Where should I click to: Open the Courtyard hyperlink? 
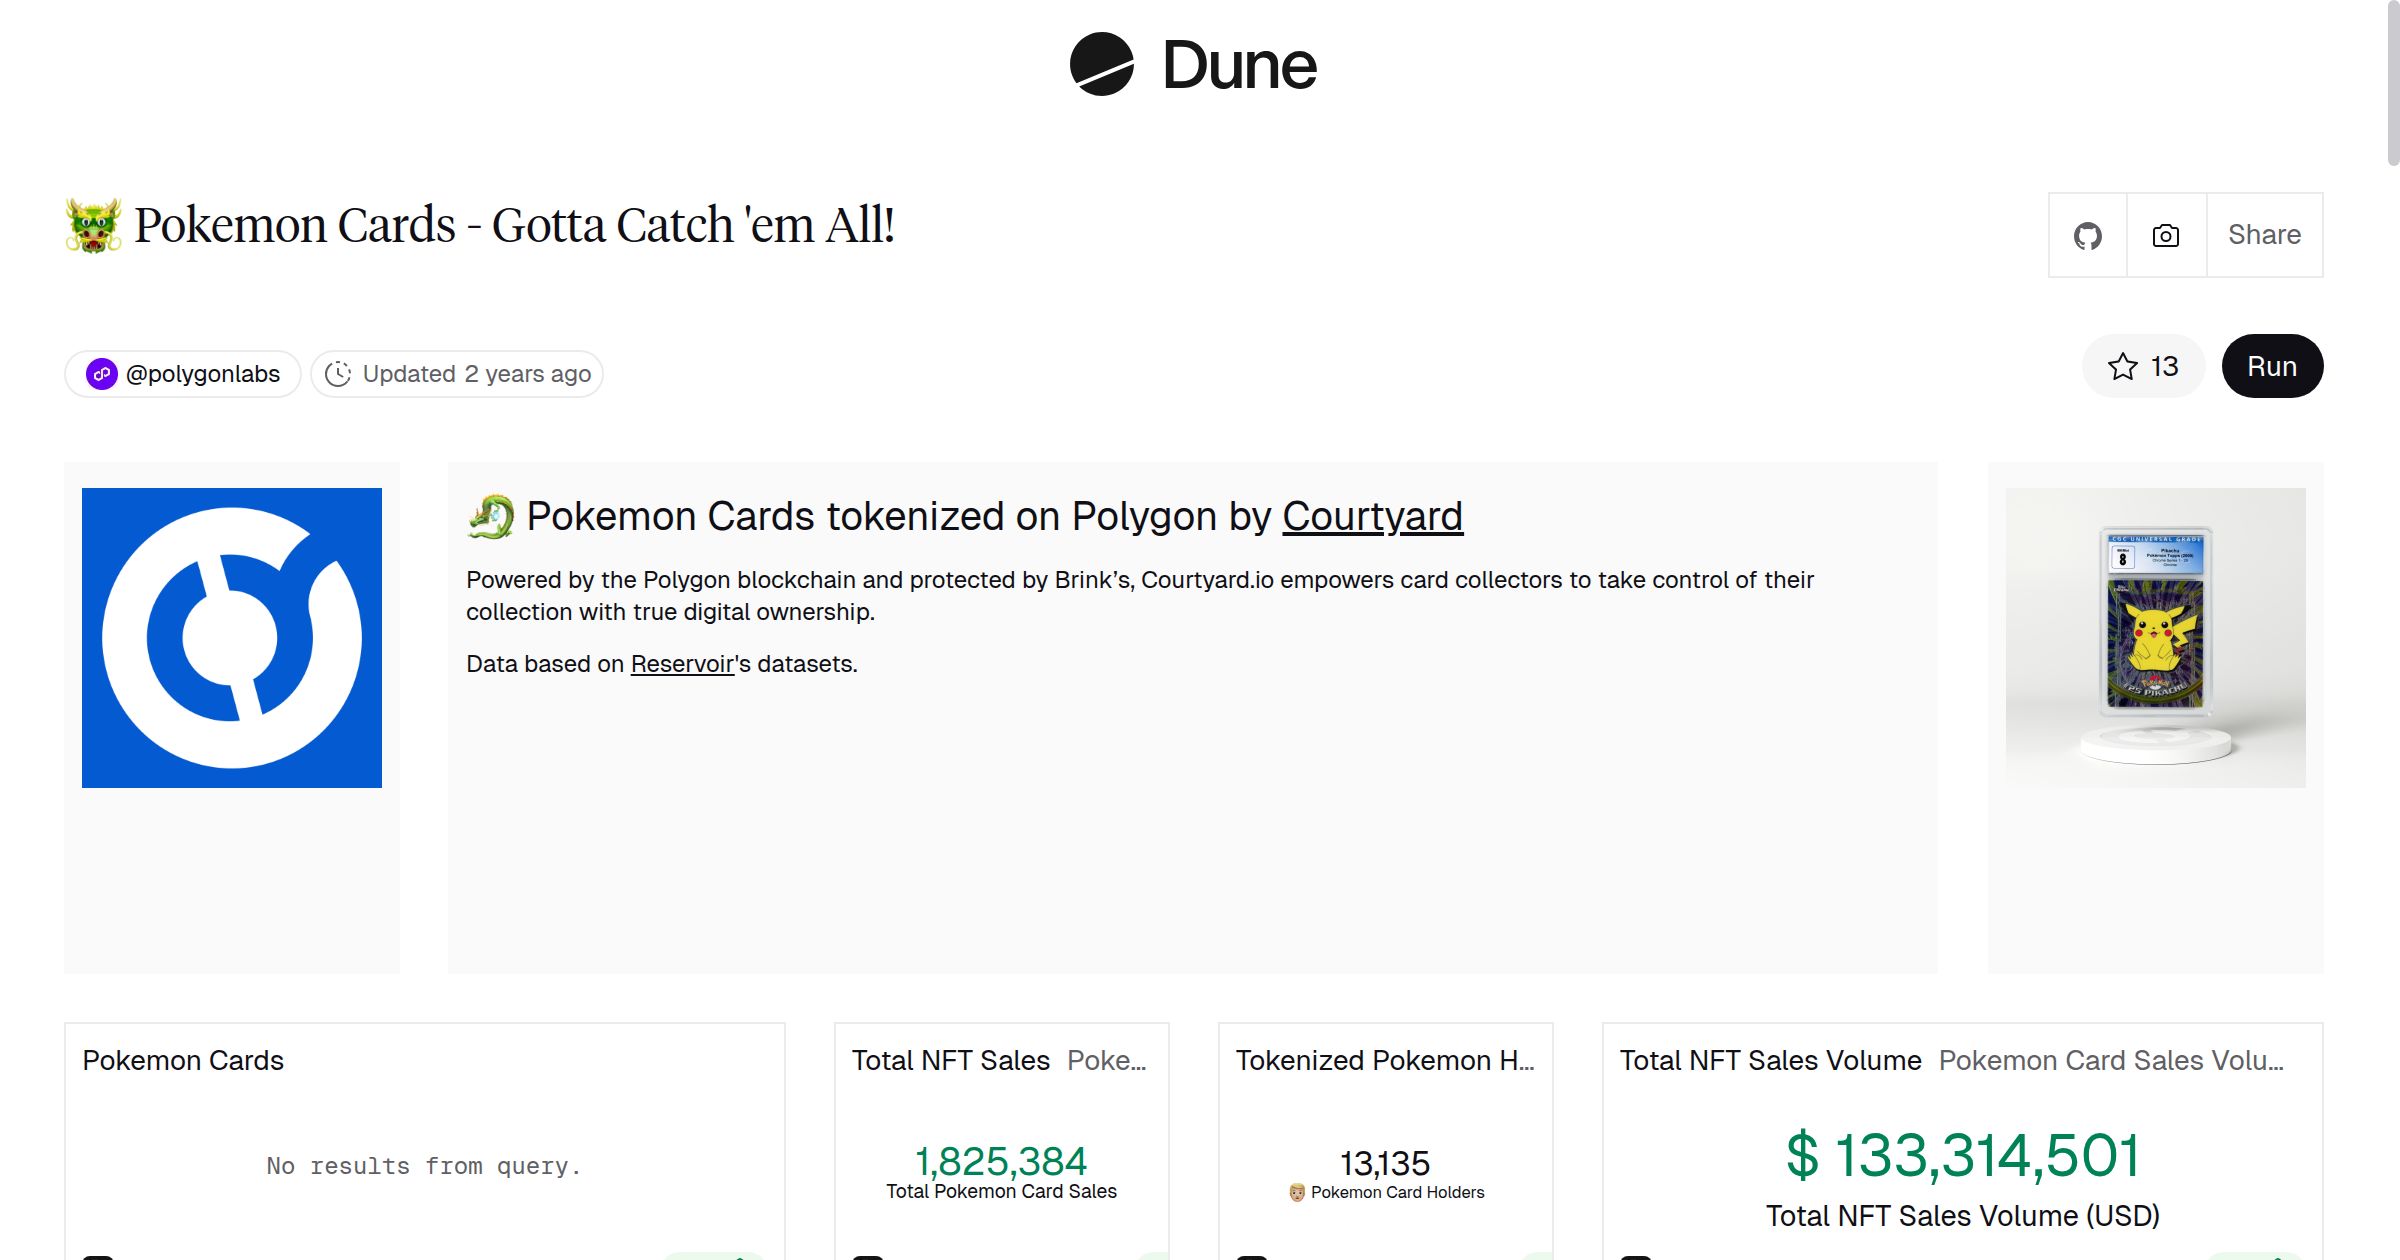(1372, 517)
